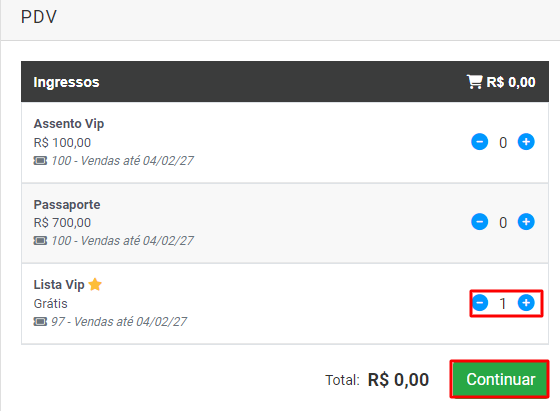The width and height of the screenshot is (560, 411).
Task: Add one Passaporte ticket with plus icon
Action: click(x=526, y=222)
